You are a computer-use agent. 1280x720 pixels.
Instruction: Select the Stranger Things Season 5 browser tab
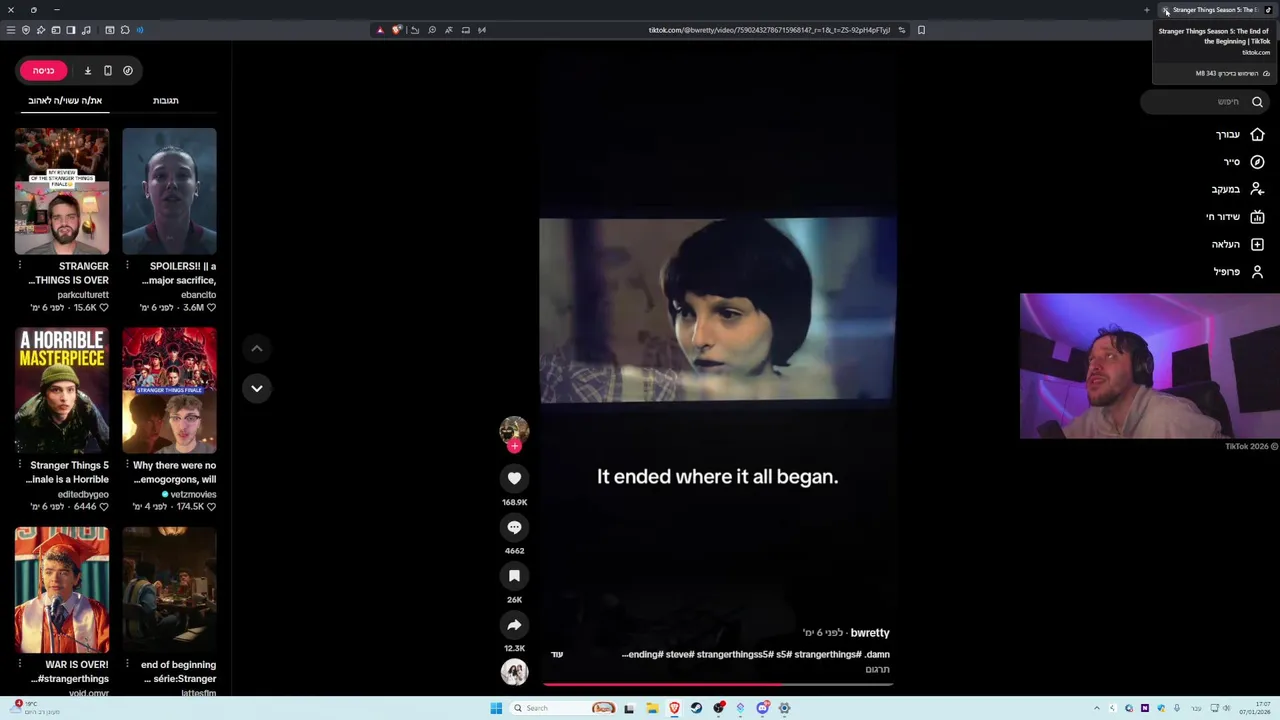point(1216,10)
